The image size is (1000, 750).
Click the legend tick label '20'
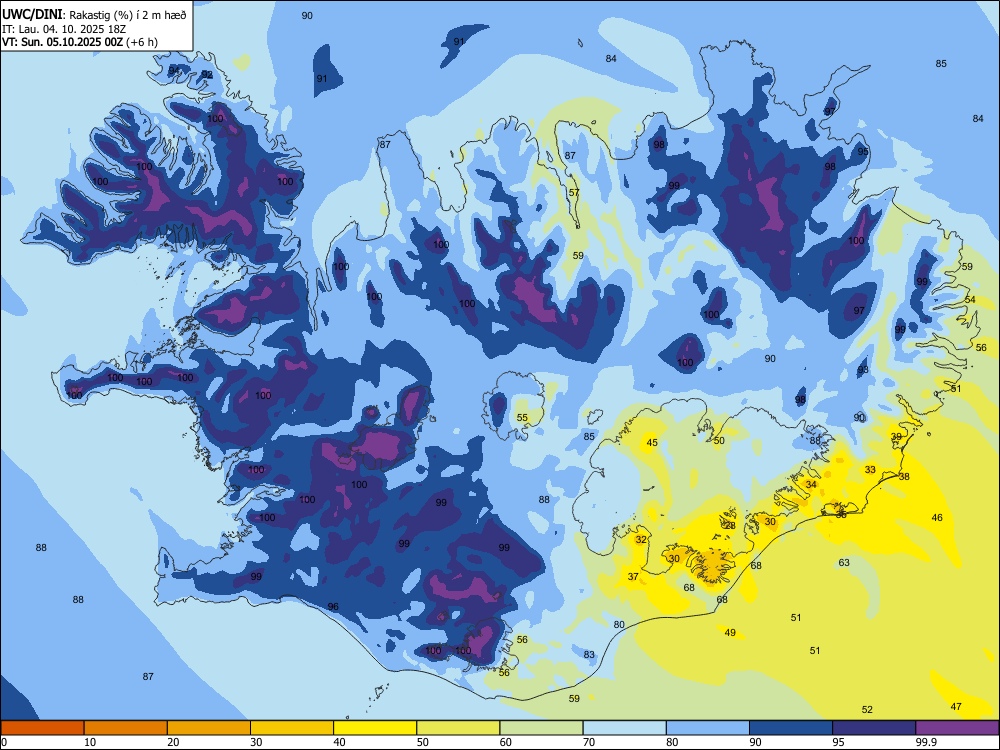pyautogui.click(x=173, y=742)
